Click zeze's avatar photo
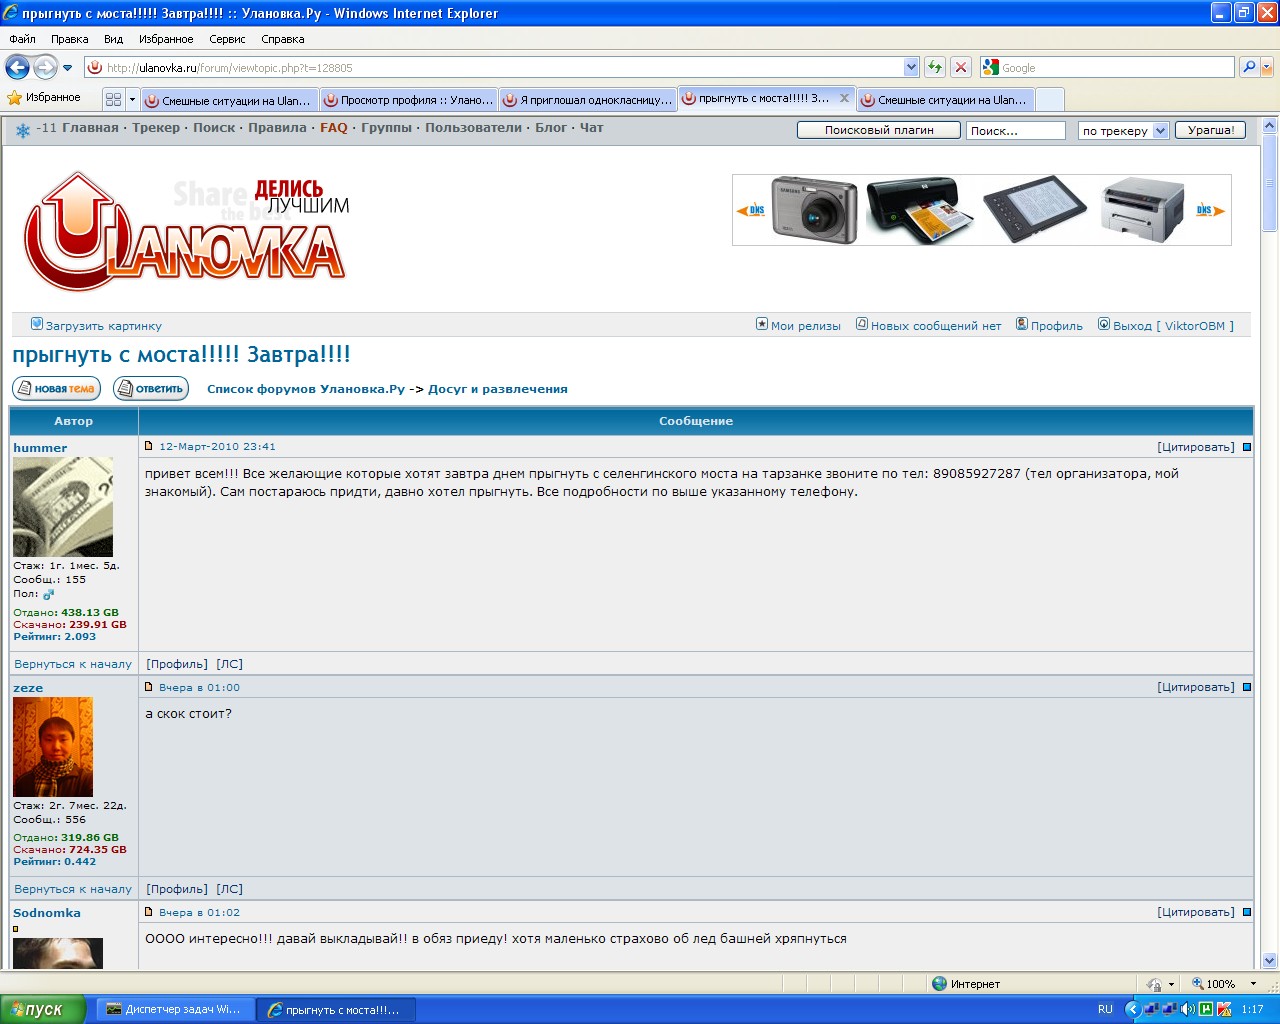 52,745
